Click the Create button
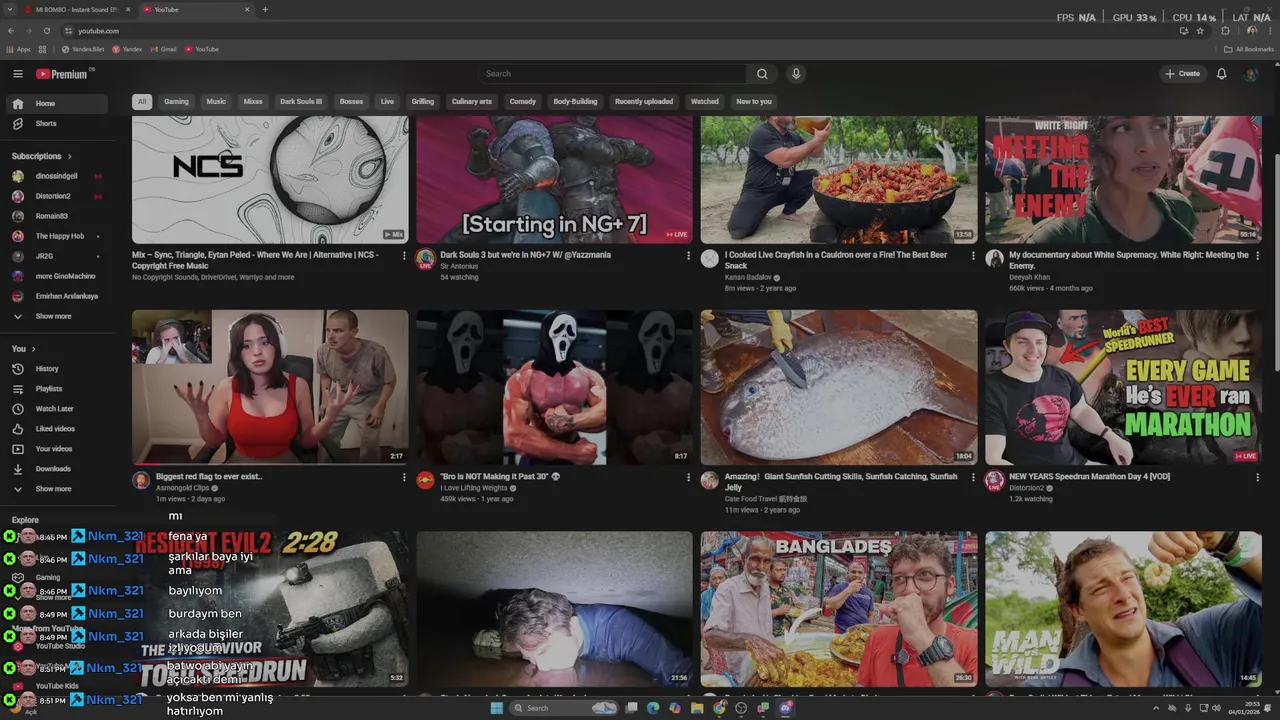 [x=1182, y=74]
